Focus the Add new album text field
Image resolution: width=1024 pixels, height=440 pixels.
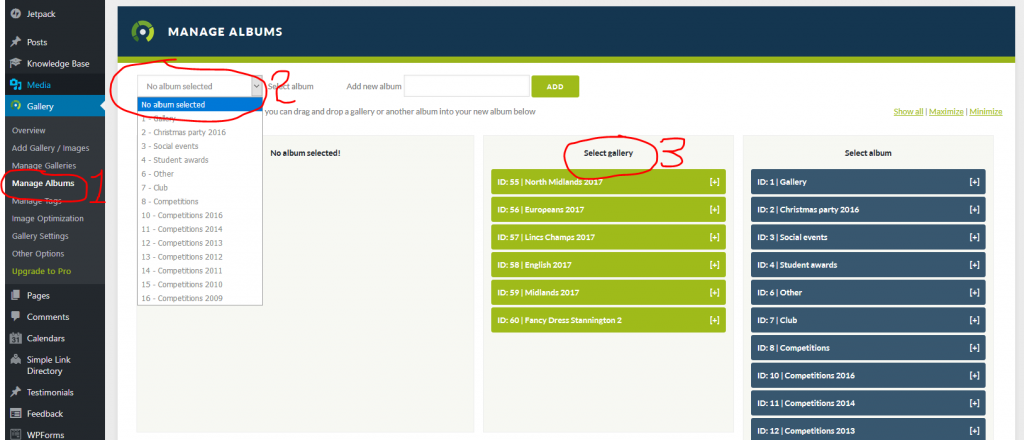[x=466, y=86]
